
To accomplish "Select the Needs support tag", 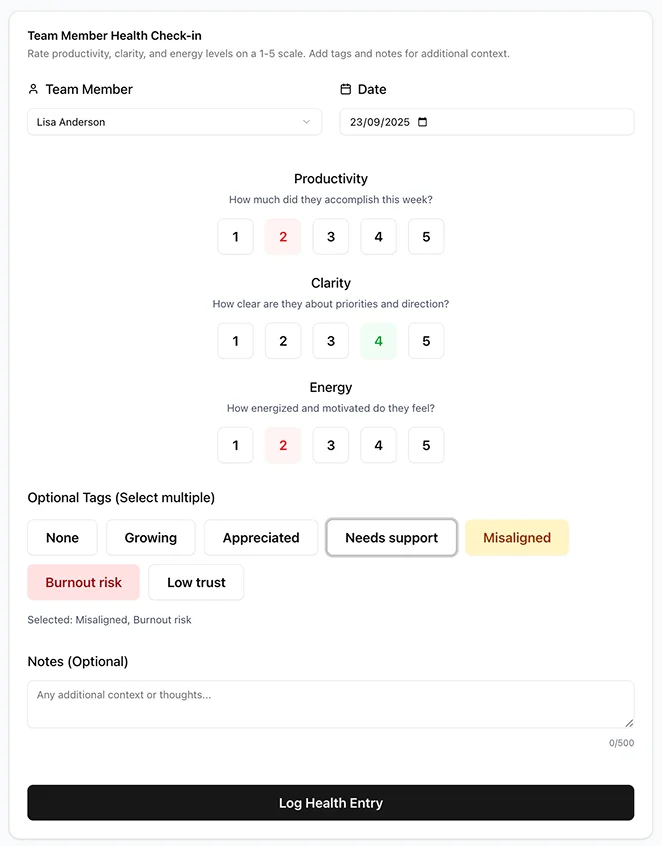I will coord(391,537).
